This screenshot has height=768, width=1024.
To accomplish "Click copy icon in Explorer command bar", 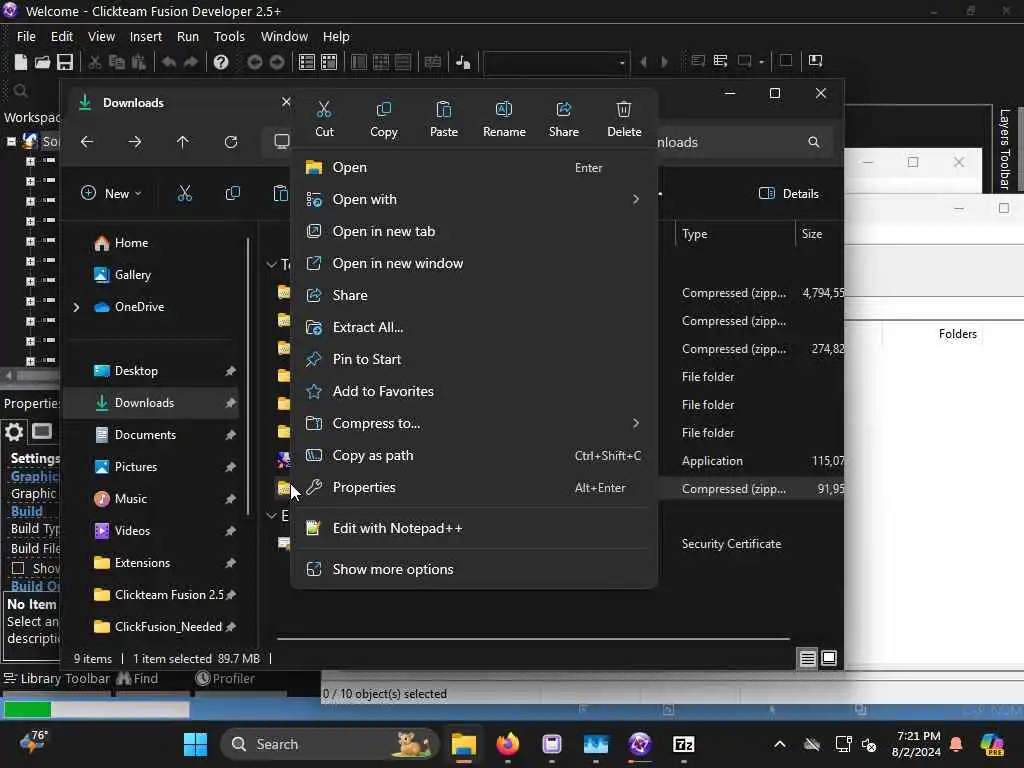I will pyautogui.click(x=232, y=193).
